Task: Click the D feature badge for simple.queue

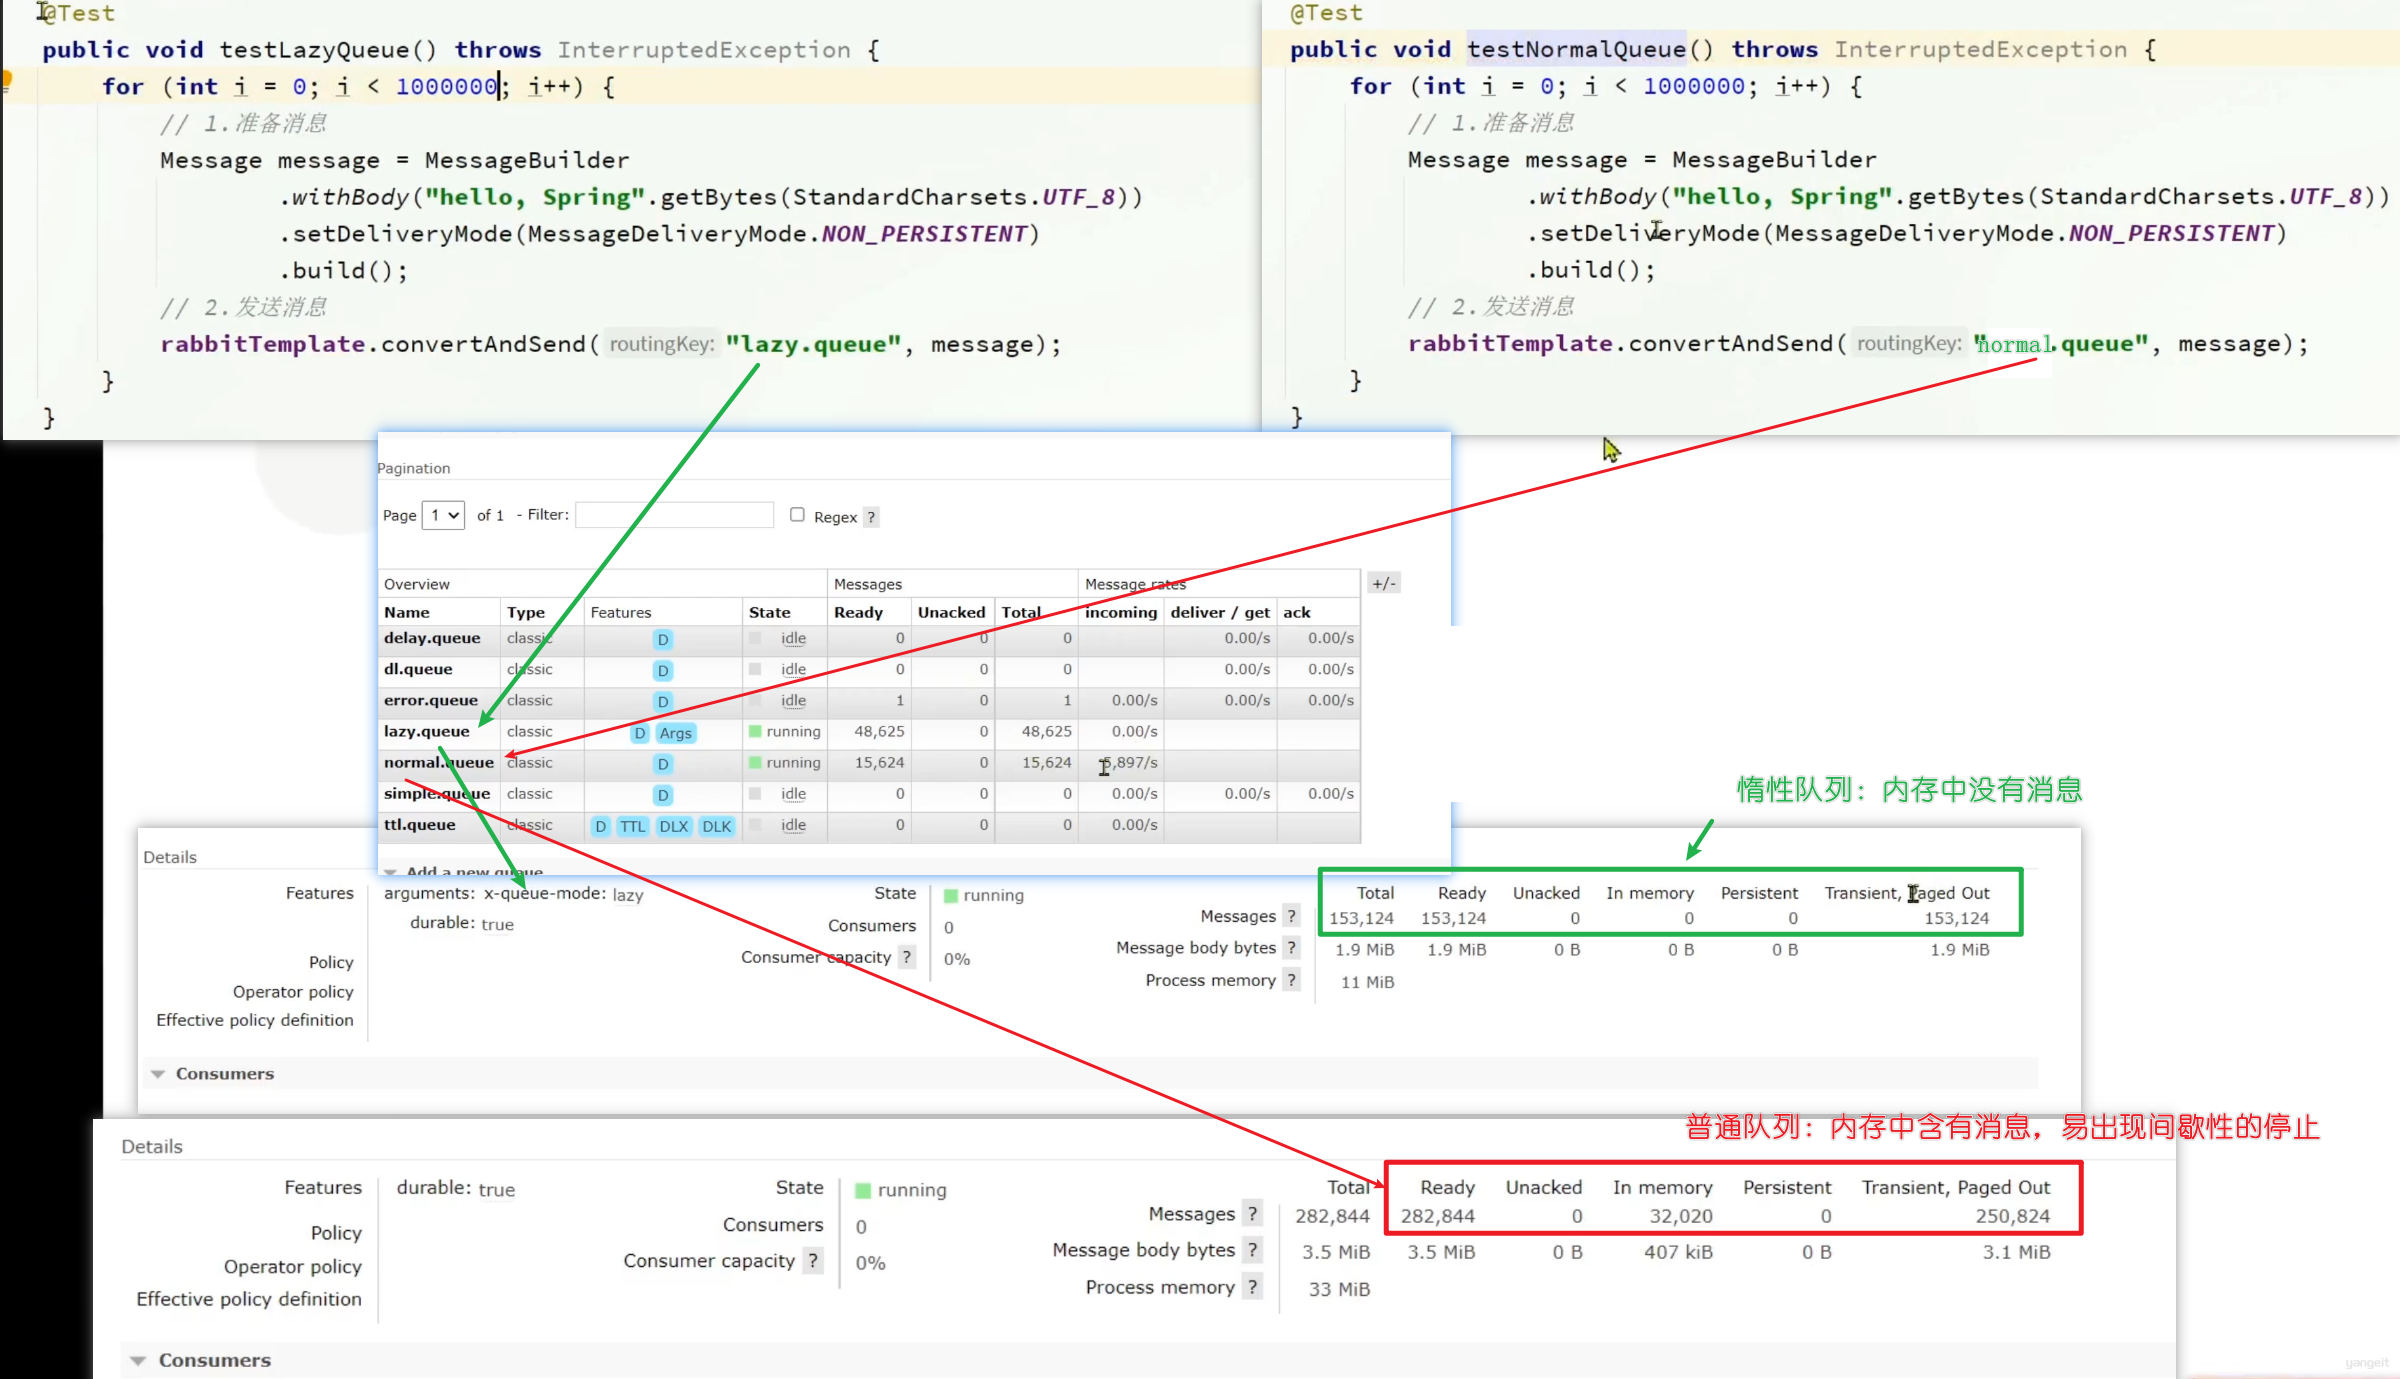Action: click(x=662, y=795)
